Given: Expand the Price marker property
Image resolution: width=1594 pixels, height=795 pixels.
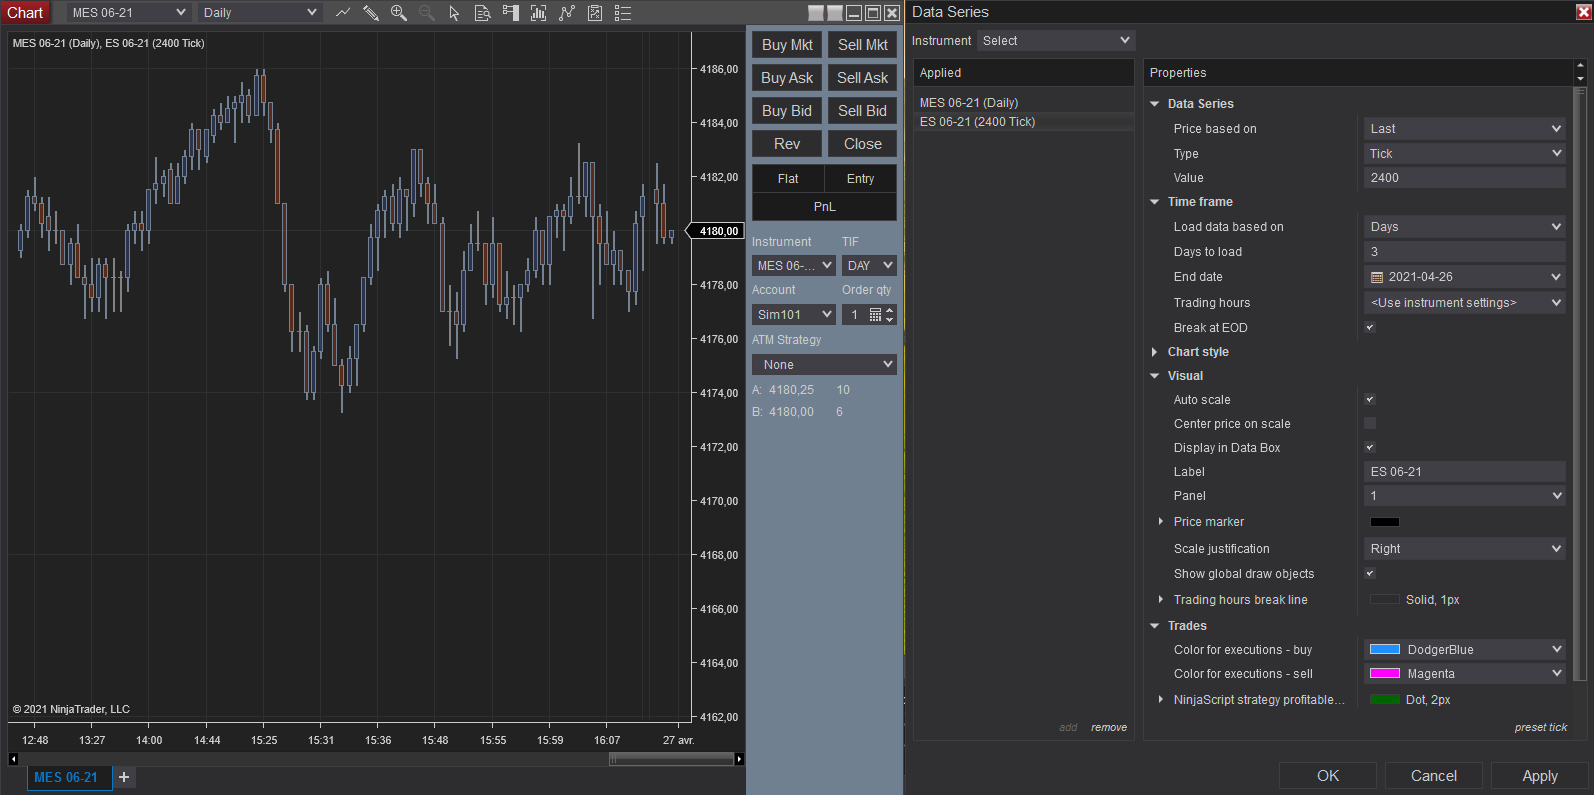Looking at the screenshot, I should [1161, 522].
